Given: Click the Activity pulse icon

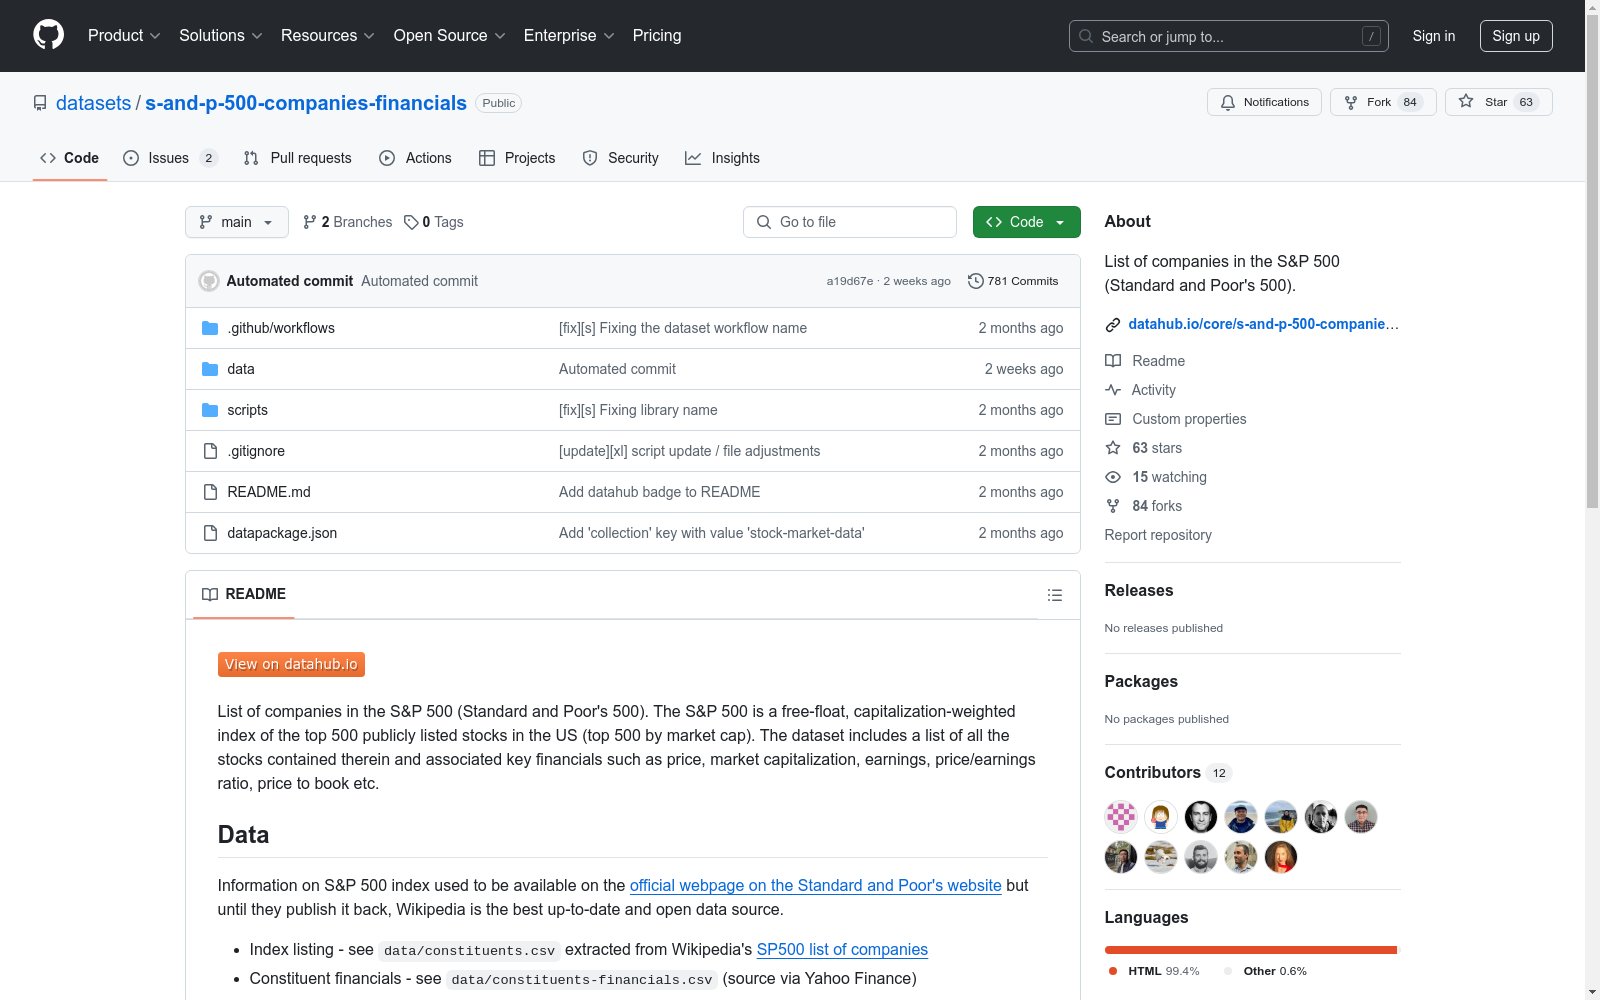Looking at the screenshot, I should 1113,390.
